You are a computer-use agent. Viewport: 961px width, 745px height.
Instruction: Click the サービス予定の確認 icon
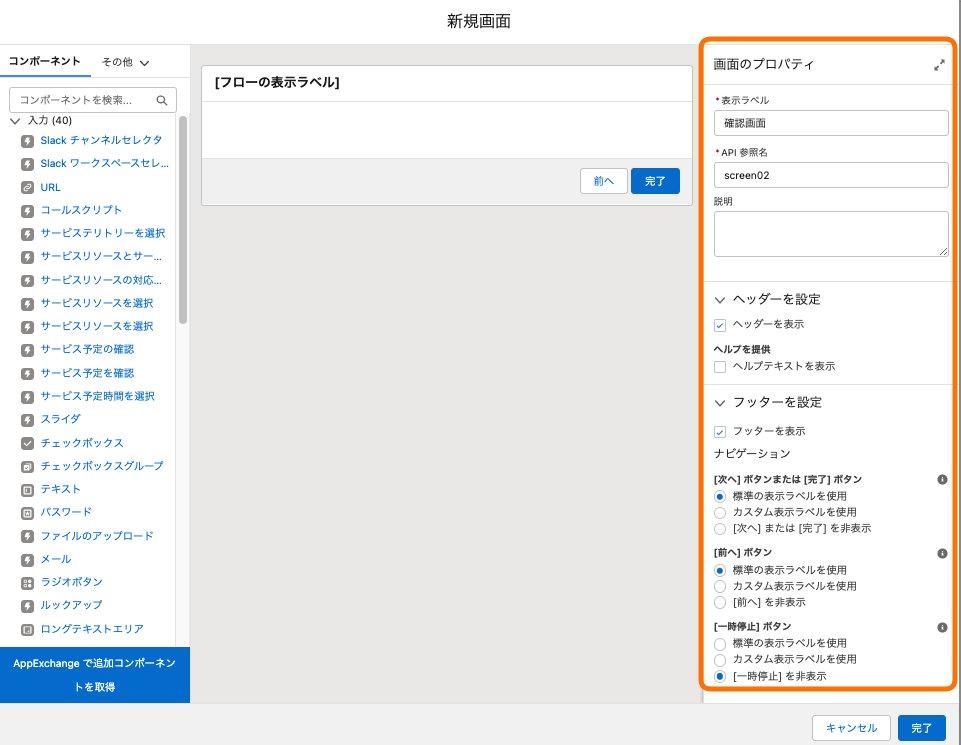(27, 350)
